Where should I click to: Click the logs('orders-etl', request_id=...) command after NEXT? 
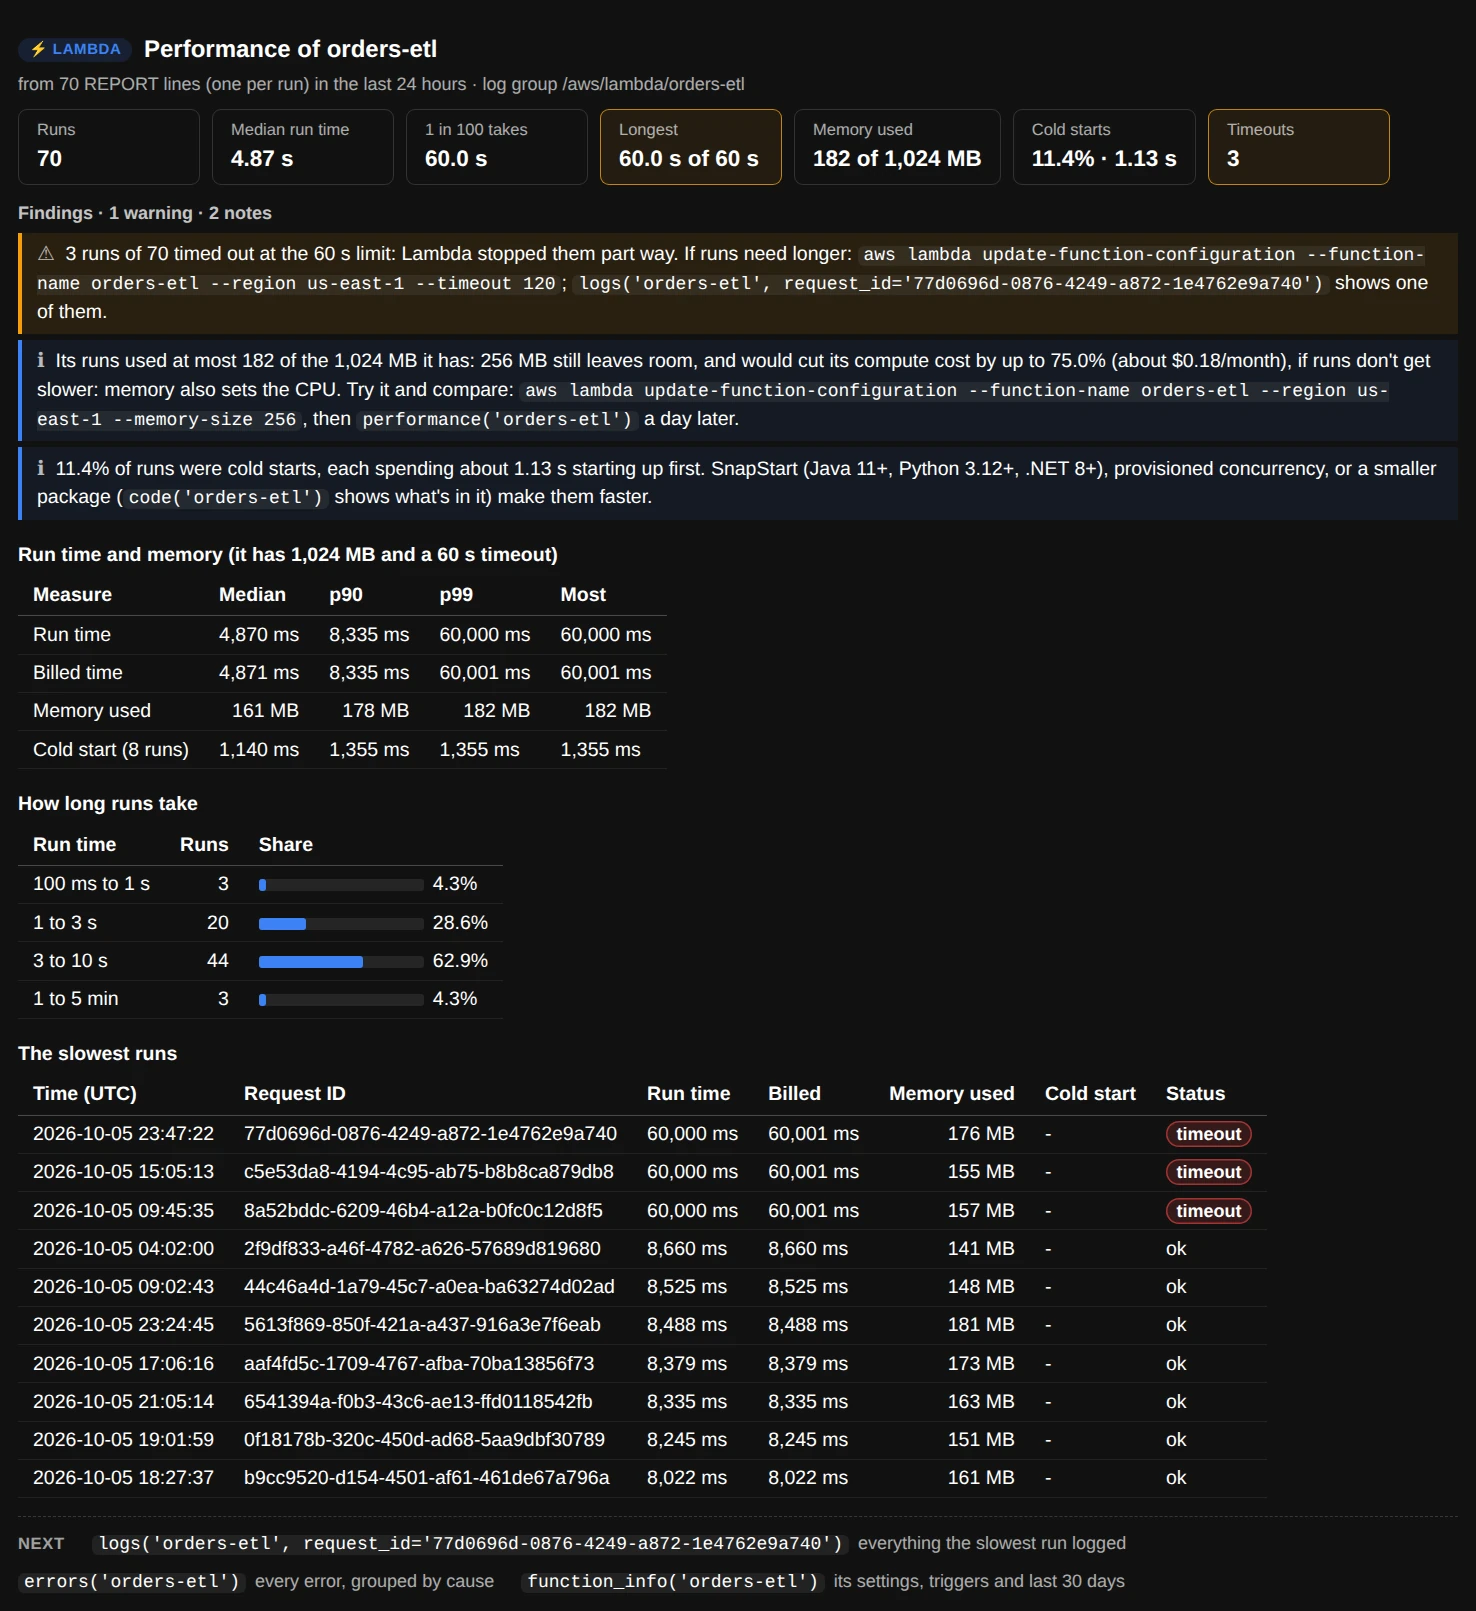coord(470,1544)
